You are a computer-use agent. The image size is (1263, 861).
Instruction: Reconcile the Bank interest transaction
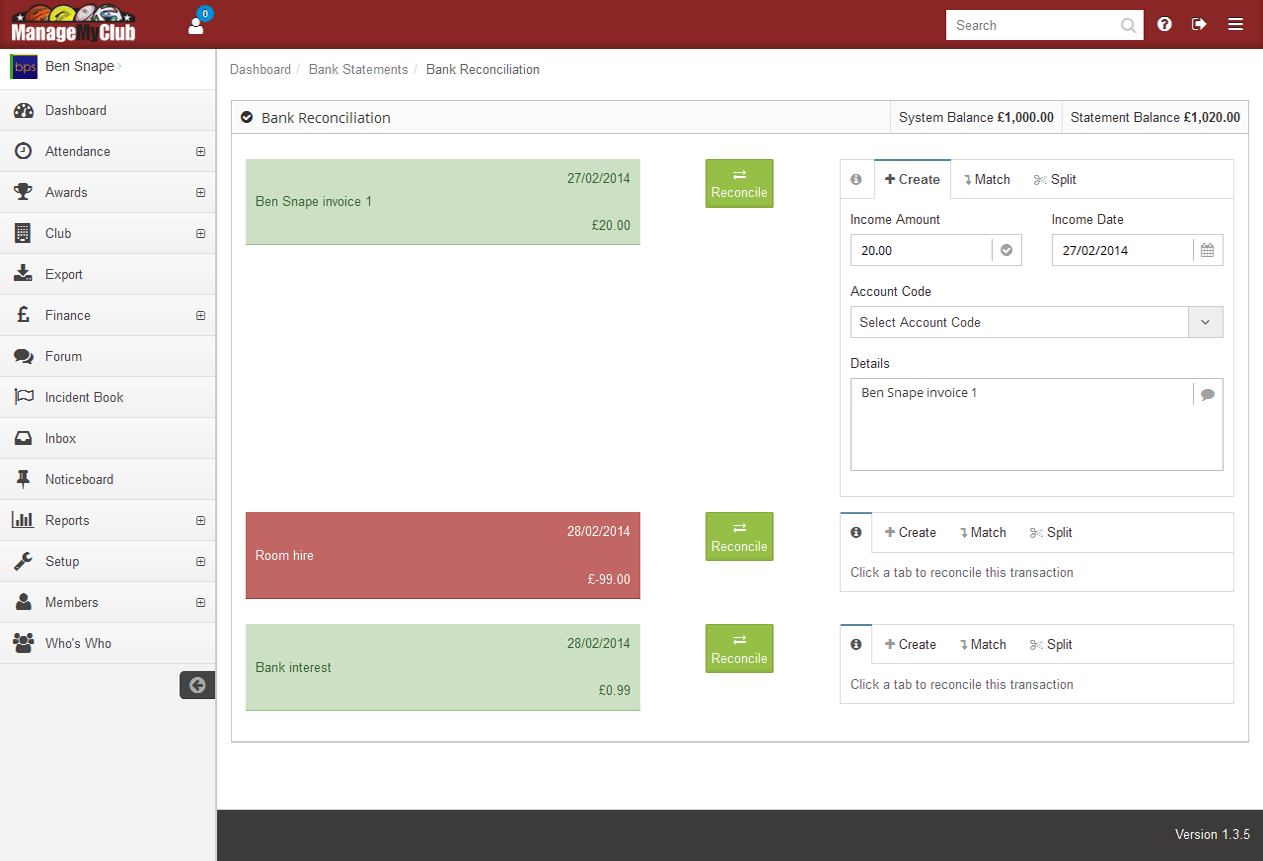pyautogui.click(x=739, y=649)
